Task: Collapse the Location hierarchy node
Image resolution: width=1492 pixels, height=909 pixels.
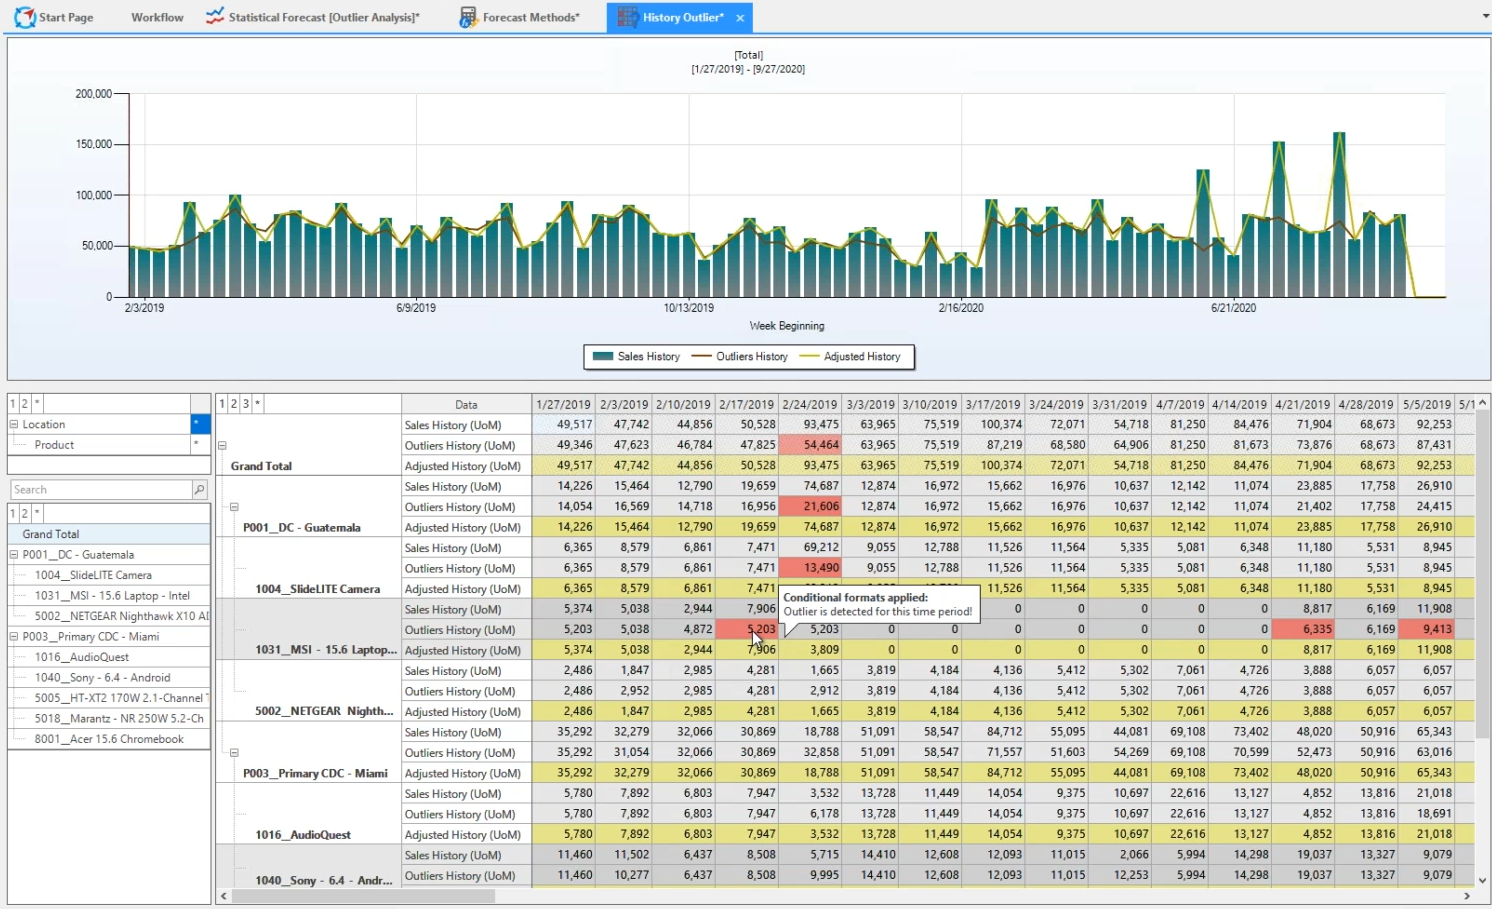Action: [14, 425]
